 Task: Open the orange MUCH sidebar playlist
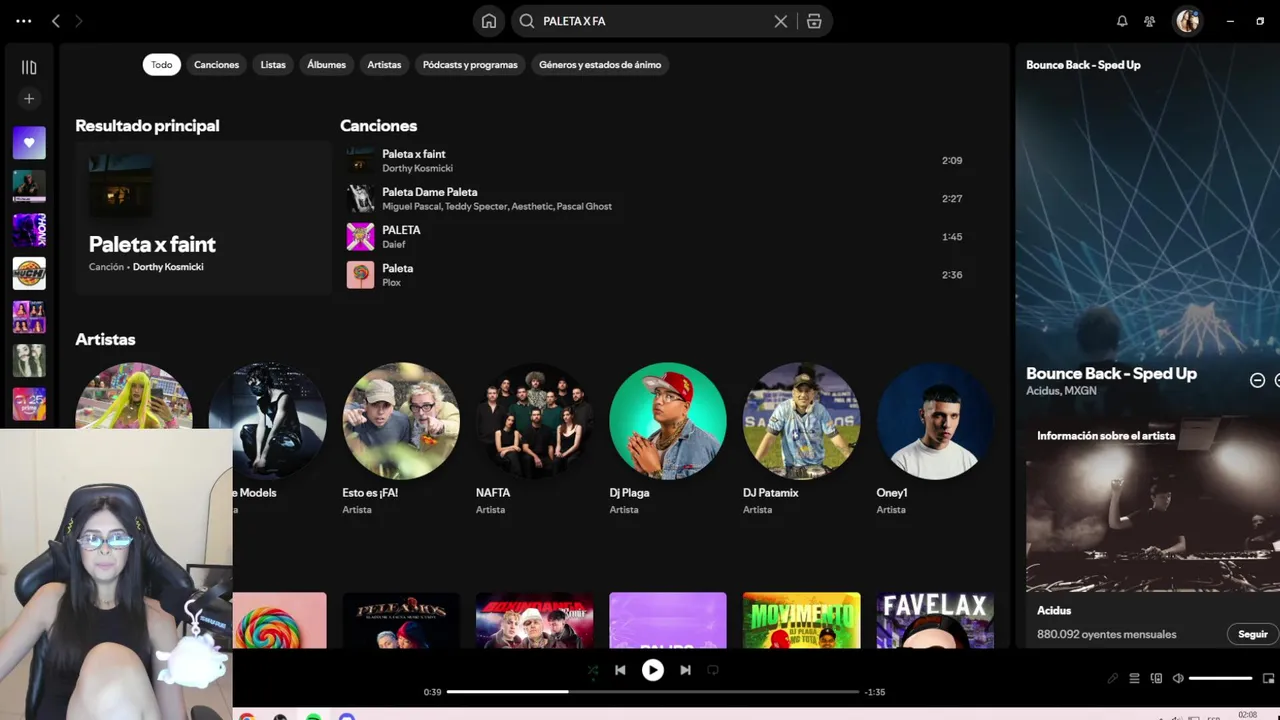[x=29, y=273]
